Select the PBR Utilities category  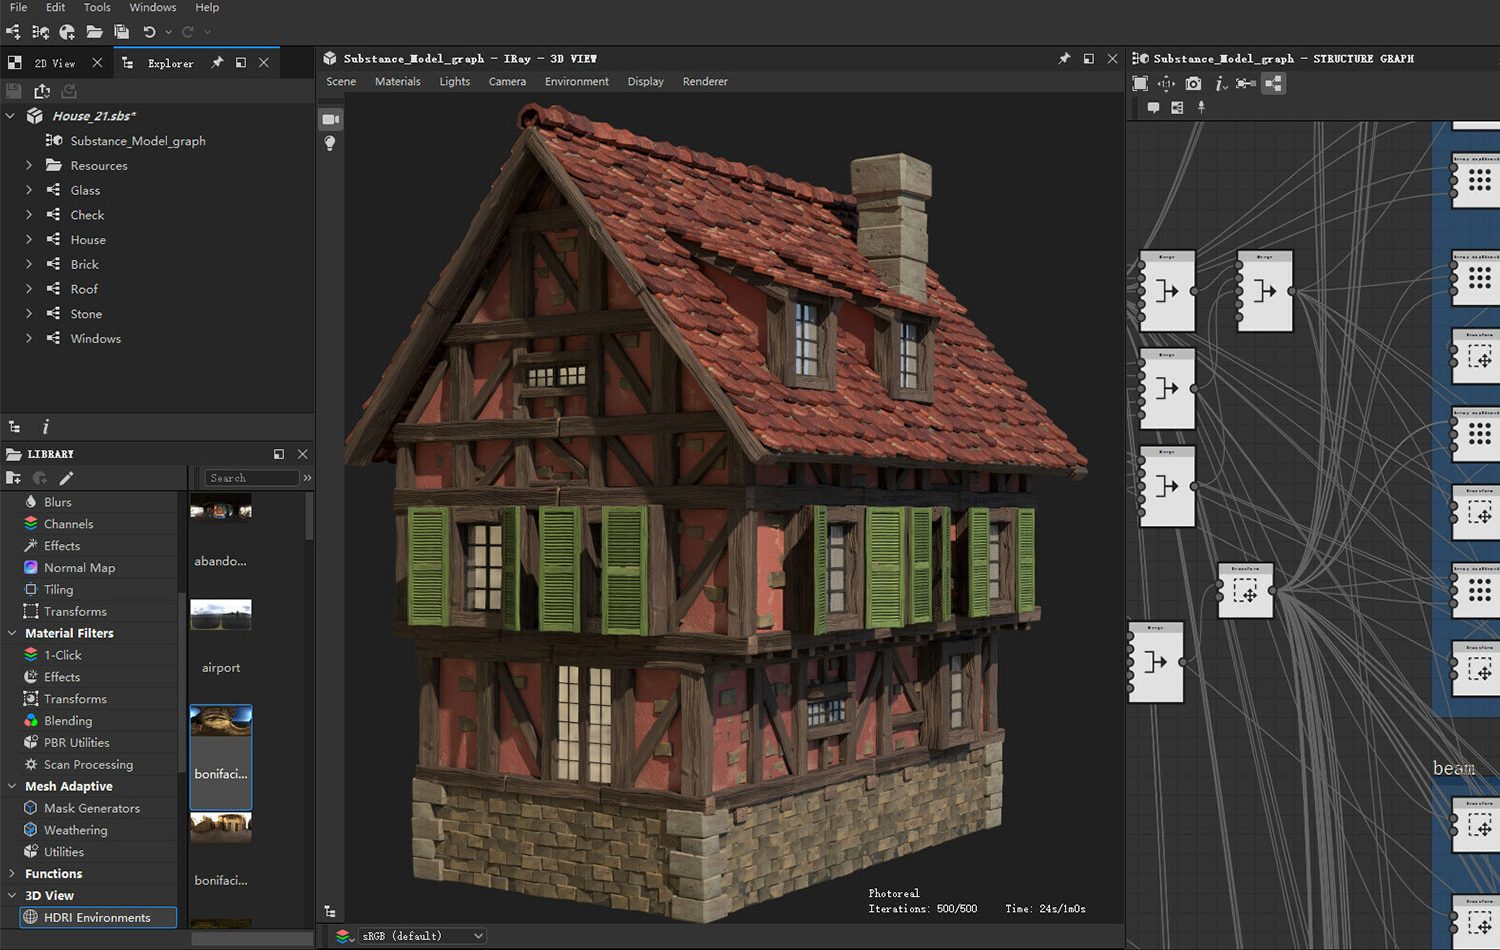pos(76,743)
